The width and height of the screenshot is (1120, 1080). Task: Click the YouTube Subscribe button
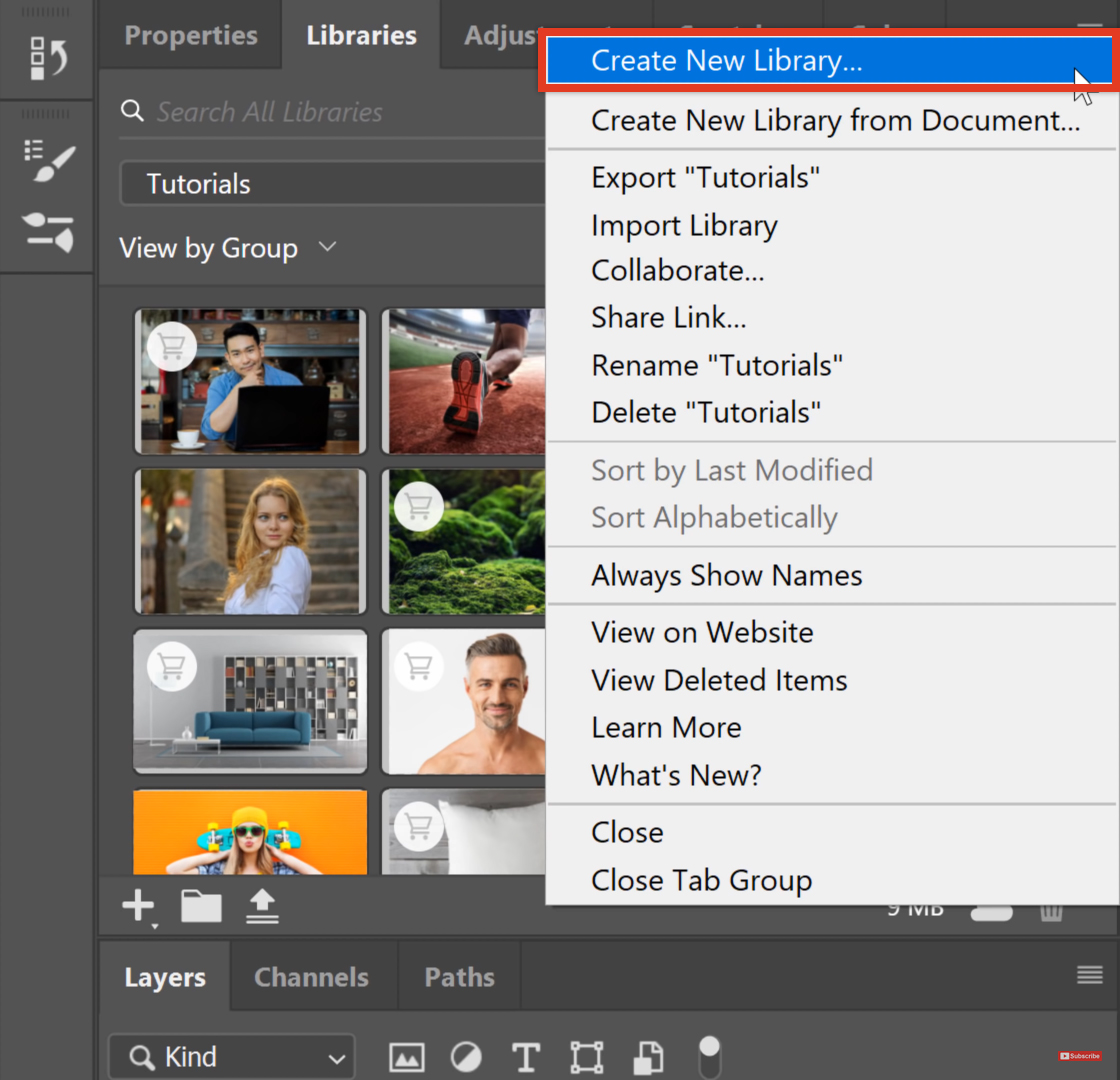pos(1079,1056)
